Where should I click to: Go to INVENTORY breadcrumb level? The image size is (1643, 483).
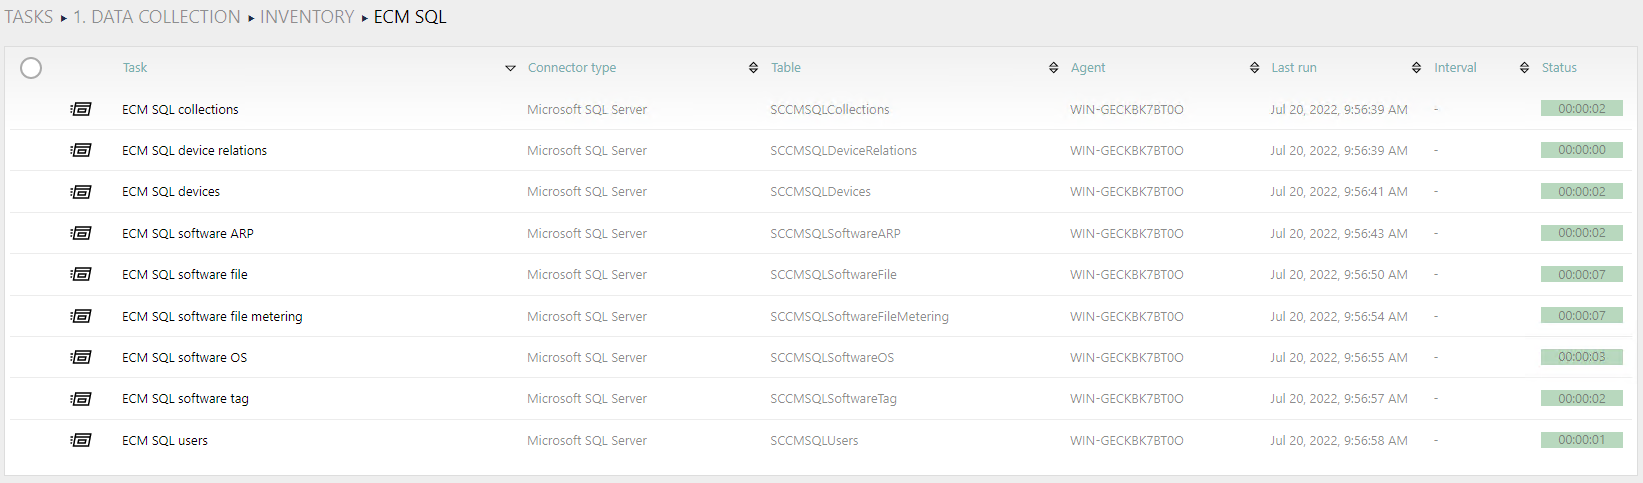pos(307,17)
